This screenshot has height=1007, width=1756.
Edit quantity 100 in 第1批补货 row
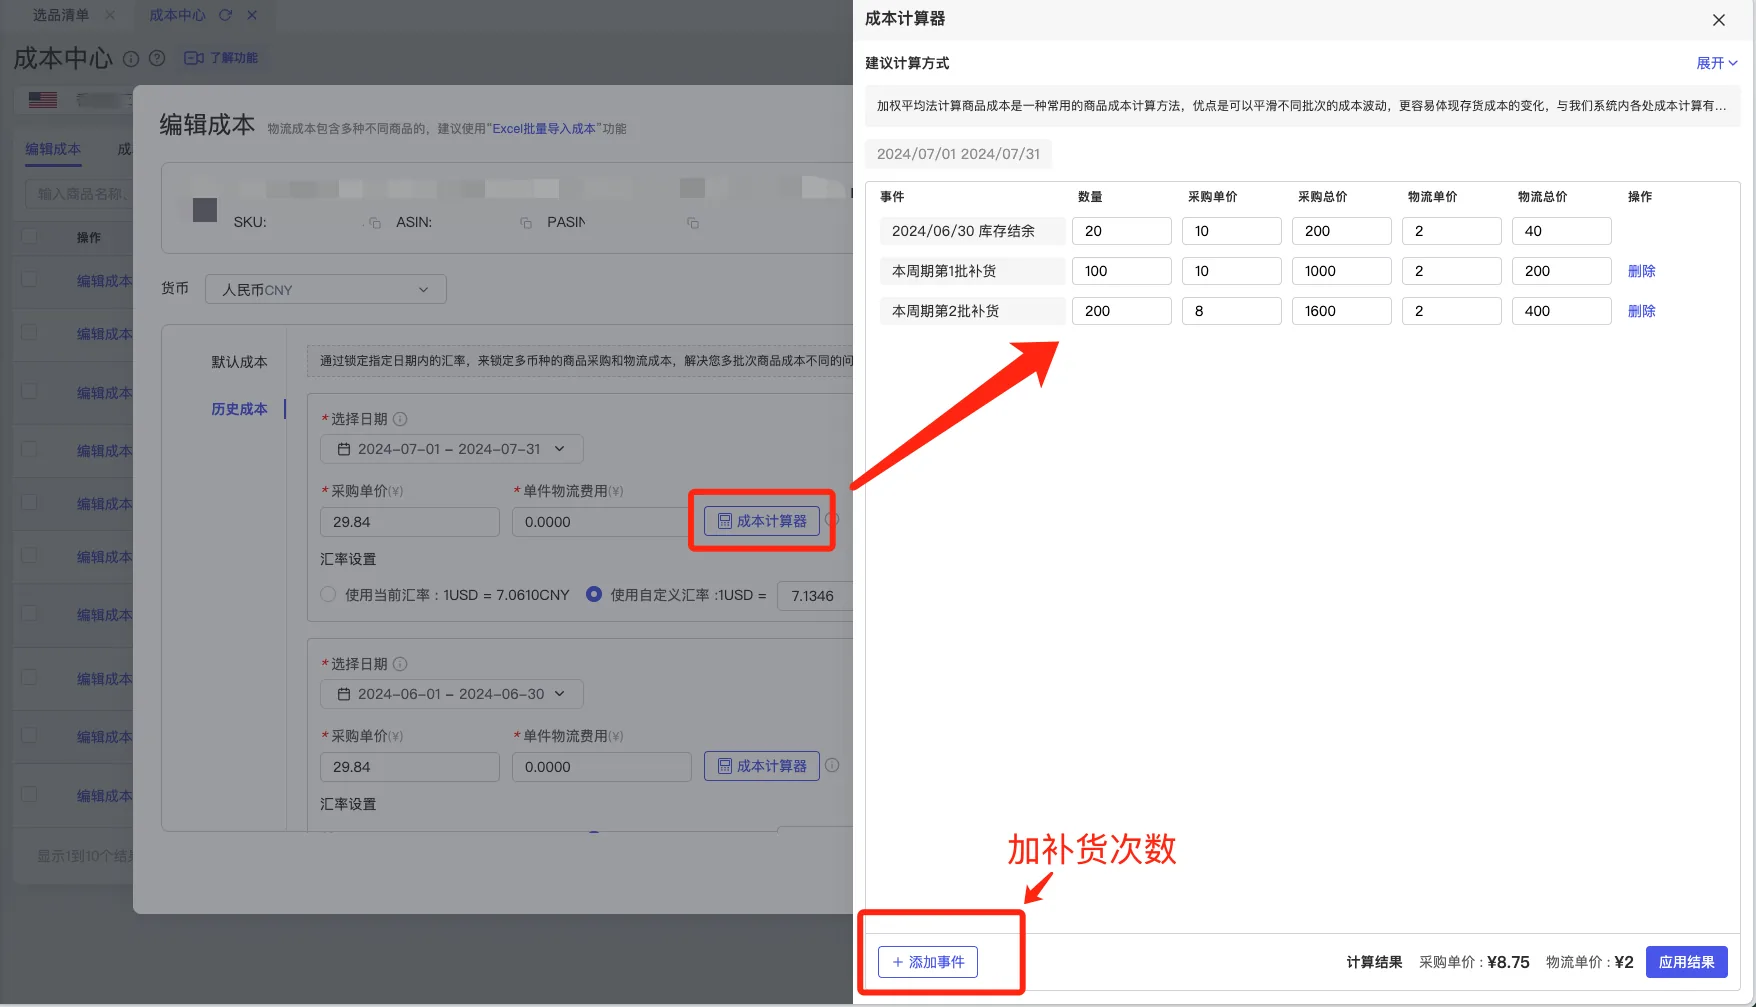coord(1121,271)
